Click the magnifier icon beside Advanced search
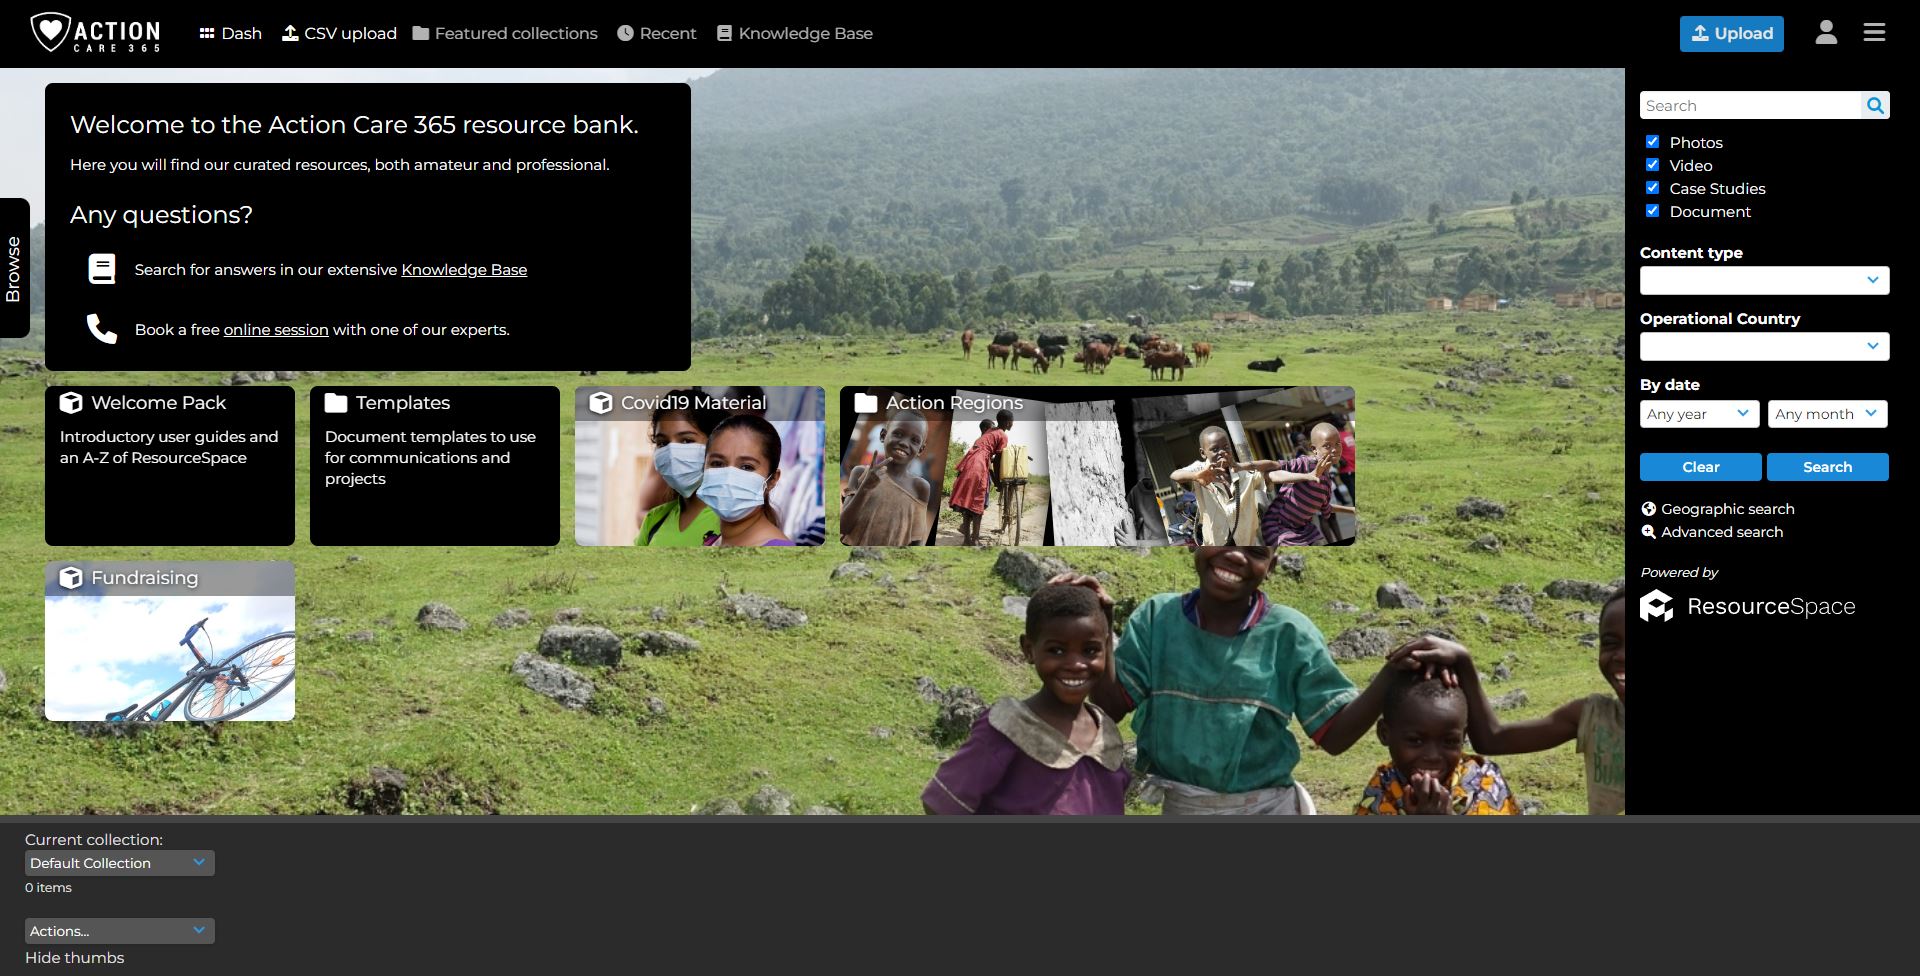Viewport: 1920px width, 976px height. pos(1648,532)
